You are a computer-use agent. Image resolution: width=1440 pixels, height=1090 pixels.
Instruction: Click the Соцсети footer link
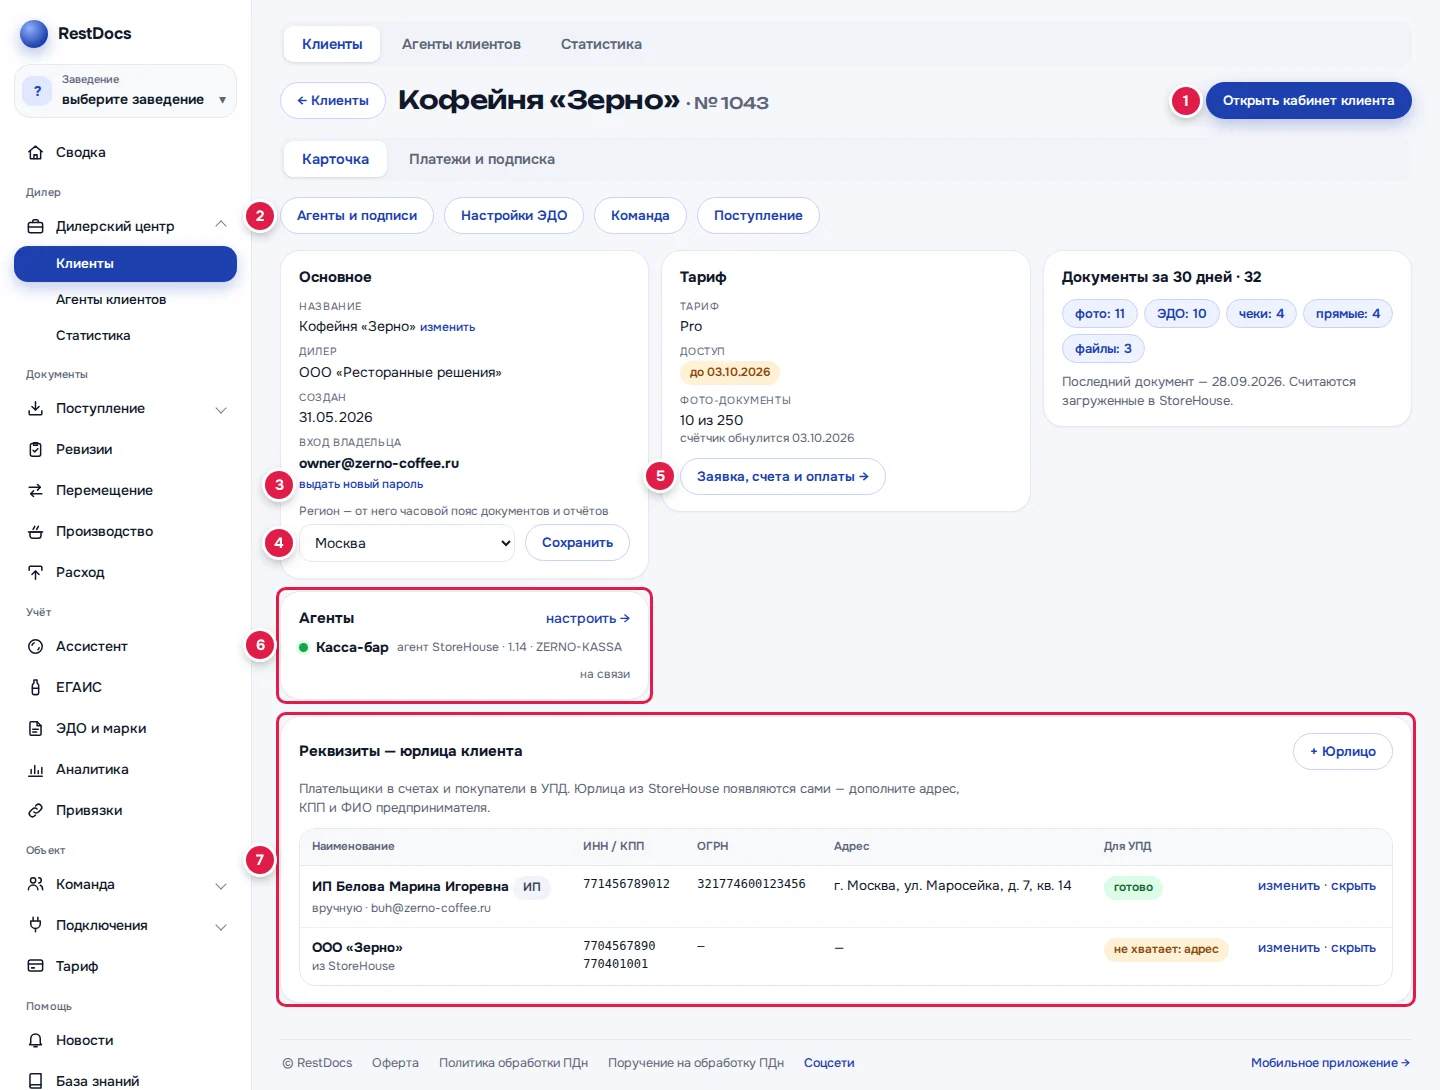pyautogui.click(x=829, y=1063)
